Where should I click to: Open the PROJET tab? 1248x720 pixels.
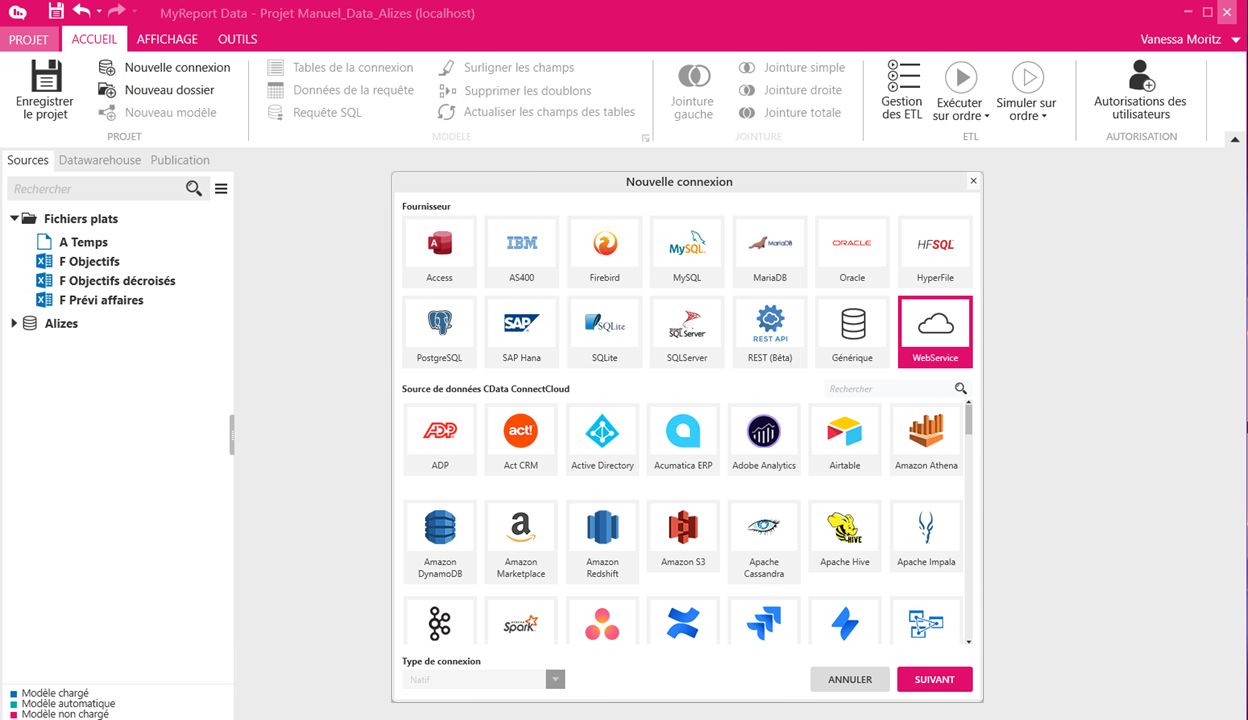pyautogui.click(x=29, y=39)
